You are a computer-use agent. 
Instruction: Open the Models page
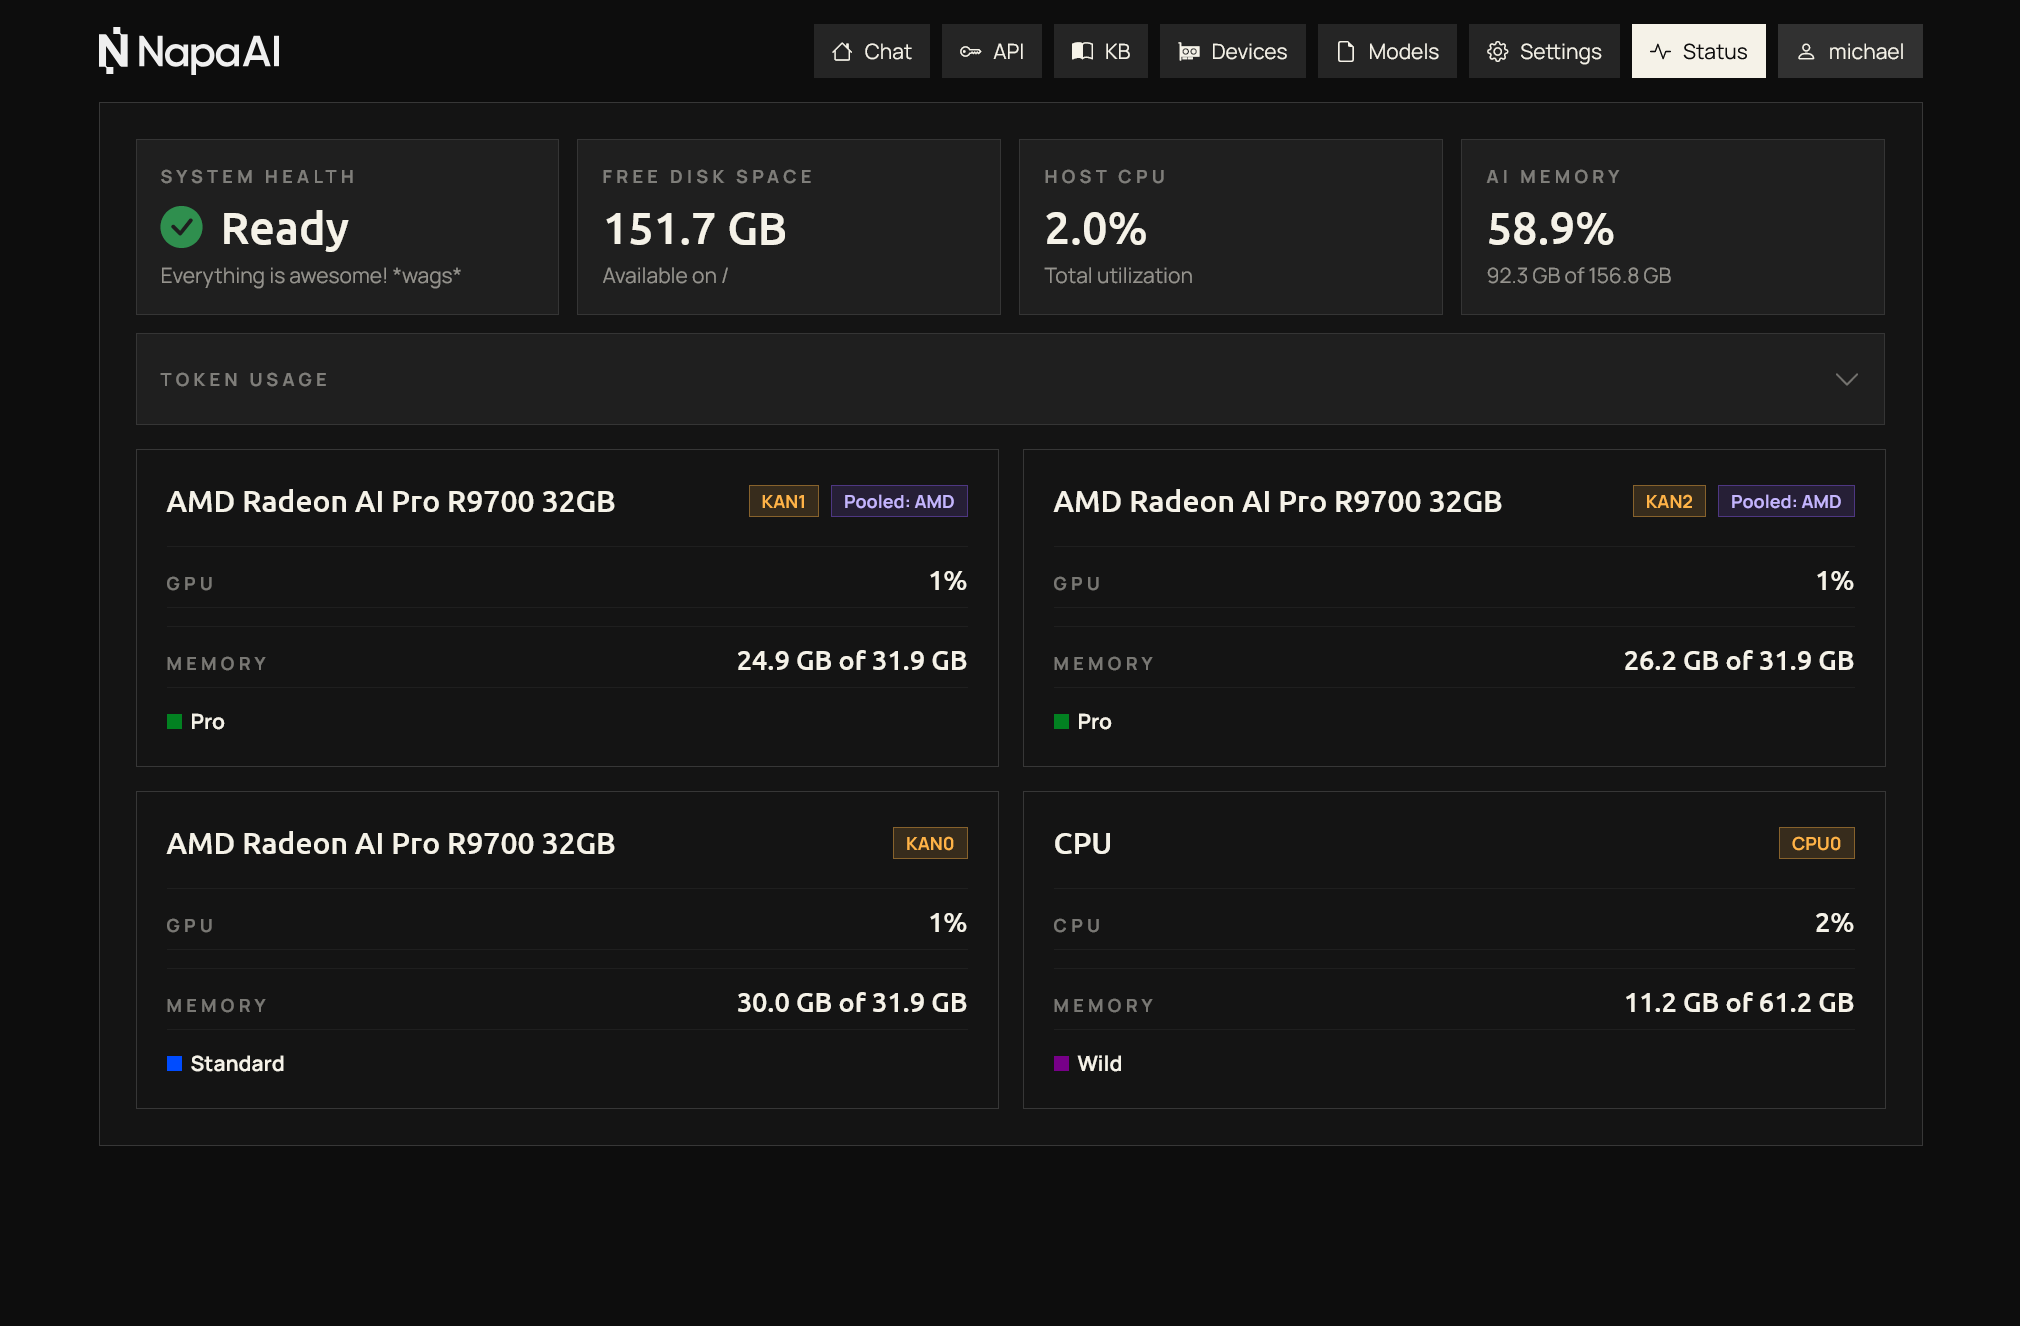coord(1387,51)
